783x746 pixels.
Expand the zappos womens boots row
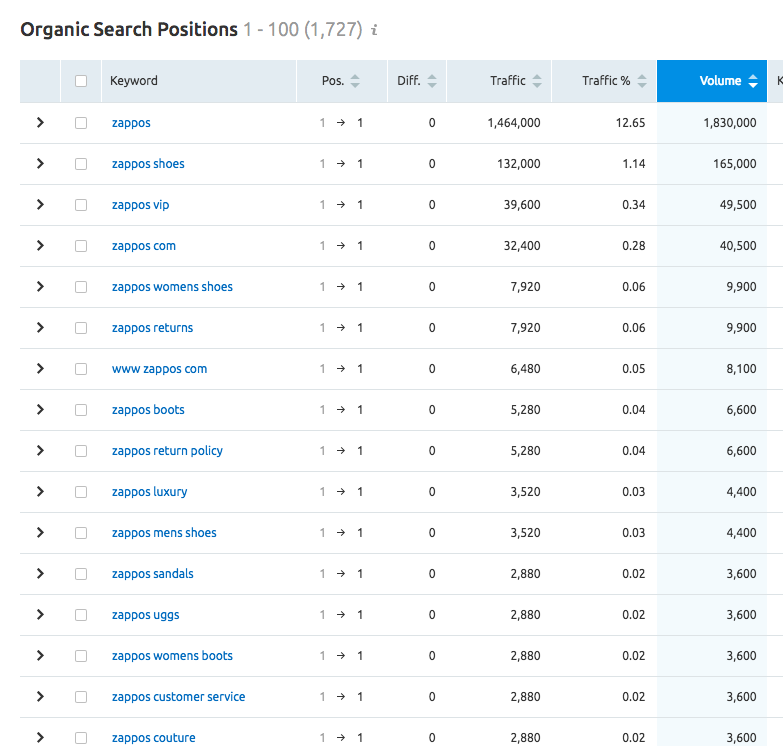pos(40,655)
